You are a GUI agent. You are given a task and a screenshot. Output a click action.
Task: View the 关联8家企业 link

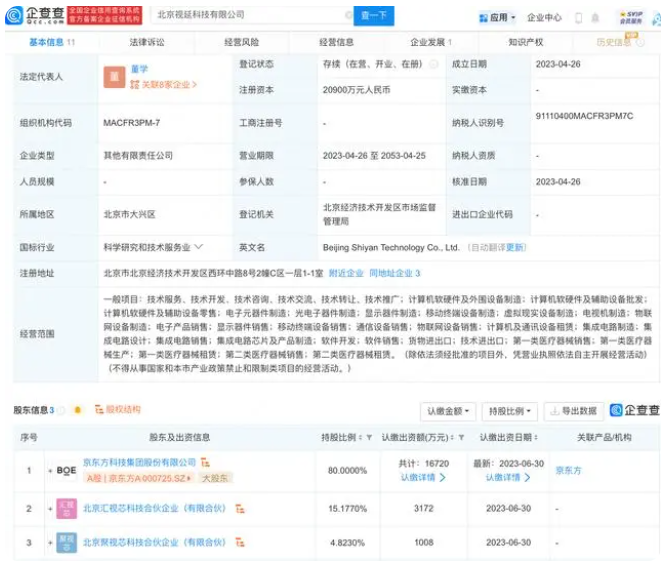coord(164,84)
